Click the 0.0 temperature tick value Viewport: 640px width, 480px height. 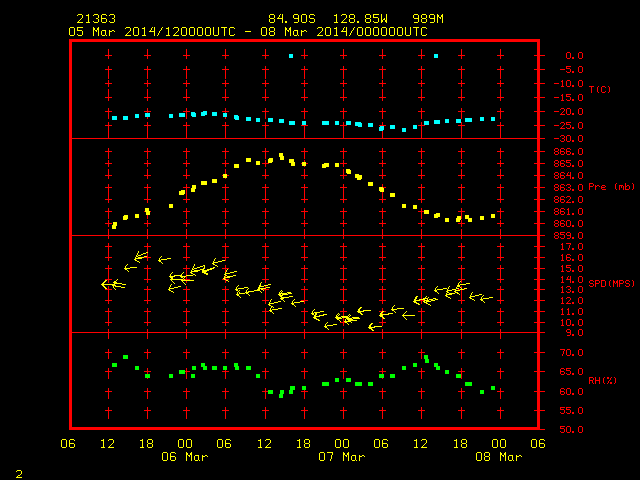(574, 56)
